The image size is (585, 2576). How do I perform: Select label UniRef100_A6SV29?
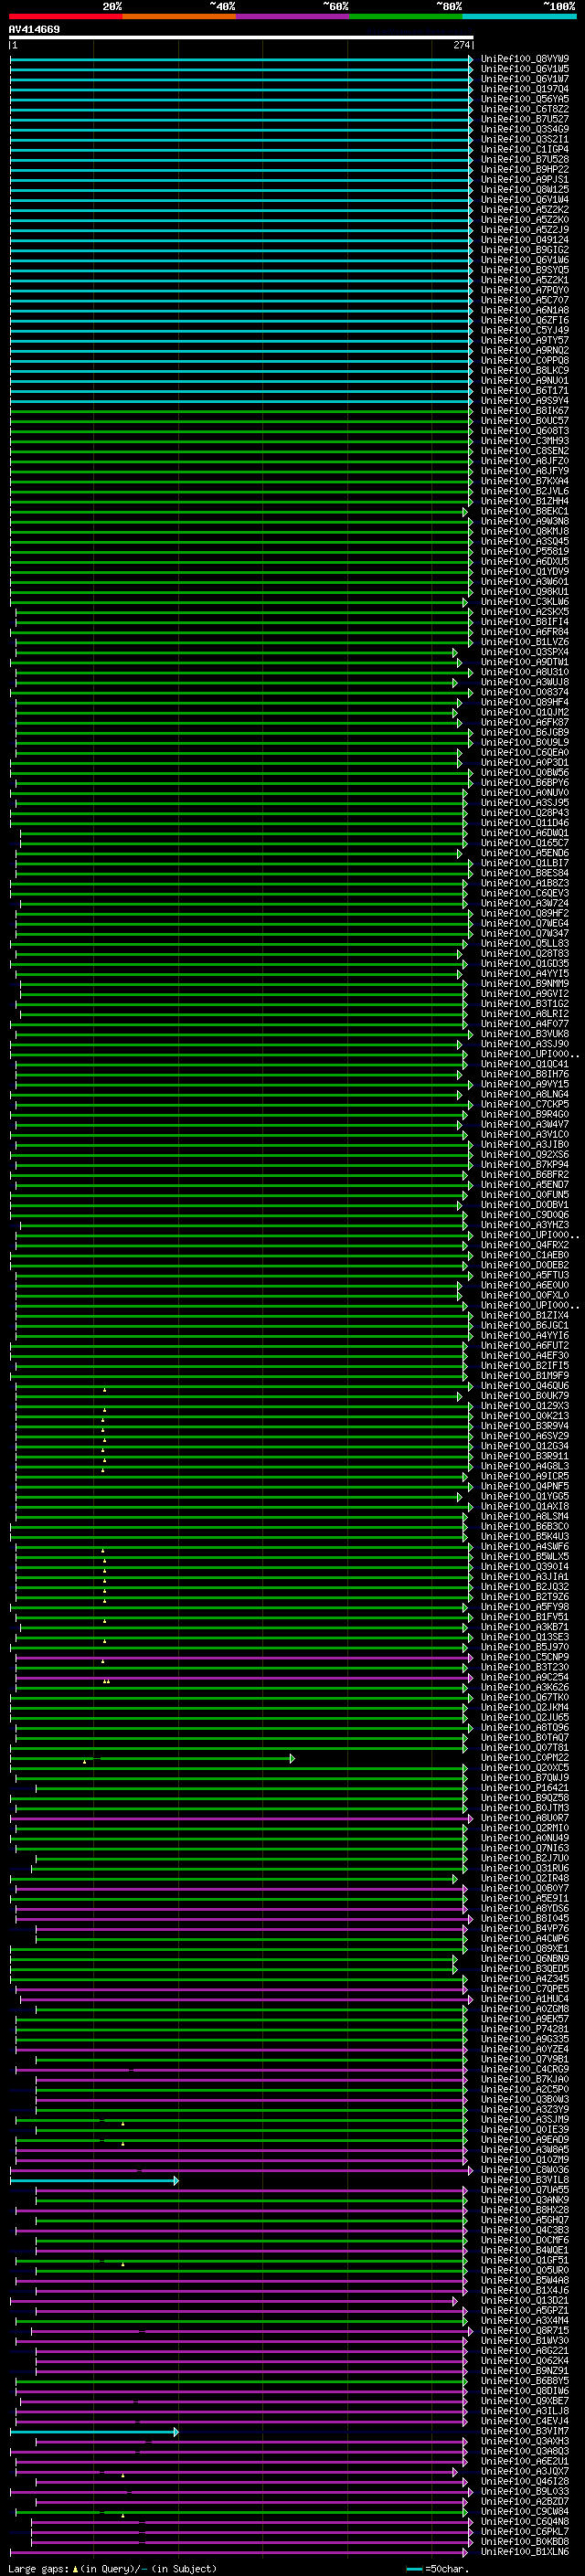pos(525,1436)
